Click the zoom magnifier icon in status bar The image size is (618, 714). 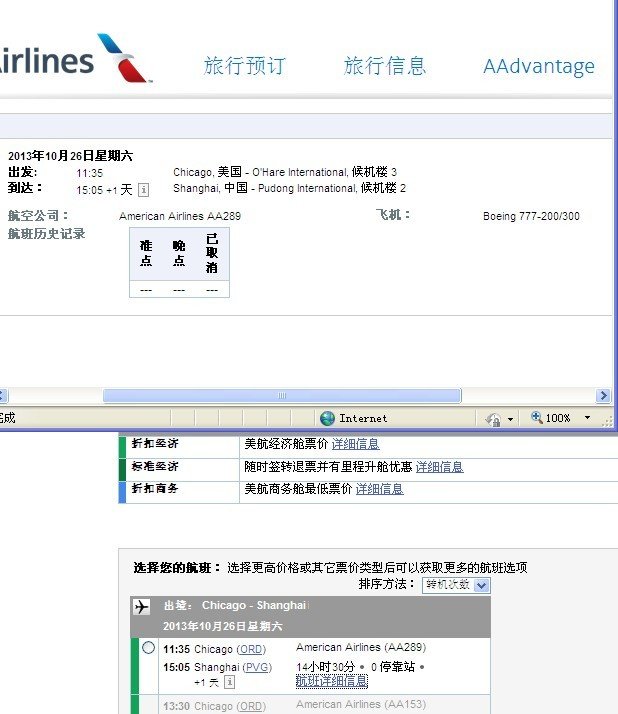(x=537, y=418)
